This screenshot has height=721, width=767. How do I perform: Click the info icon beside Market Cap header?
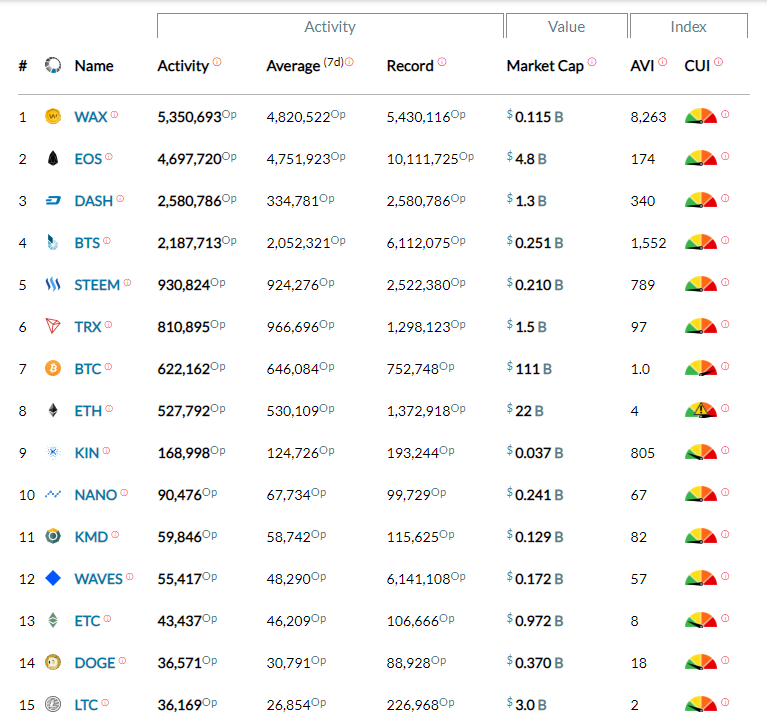[x=592, y=62]
